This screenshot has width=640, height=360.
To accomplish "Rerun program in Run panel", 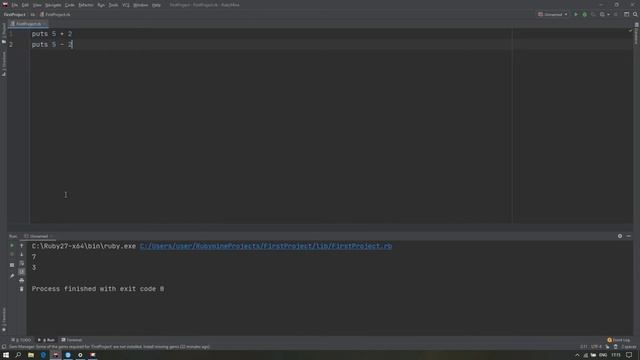I will pos(12,246).
